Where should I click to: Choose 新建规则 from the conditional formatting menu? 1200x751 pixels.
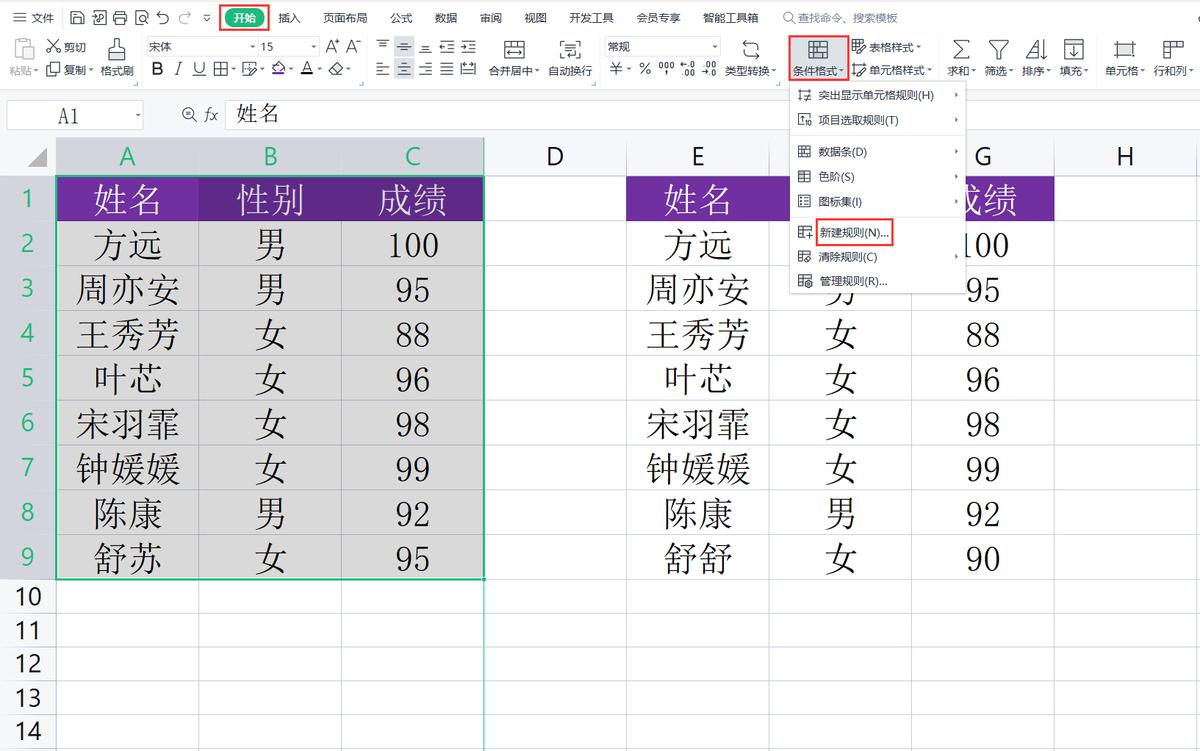[x=855, y=231]
